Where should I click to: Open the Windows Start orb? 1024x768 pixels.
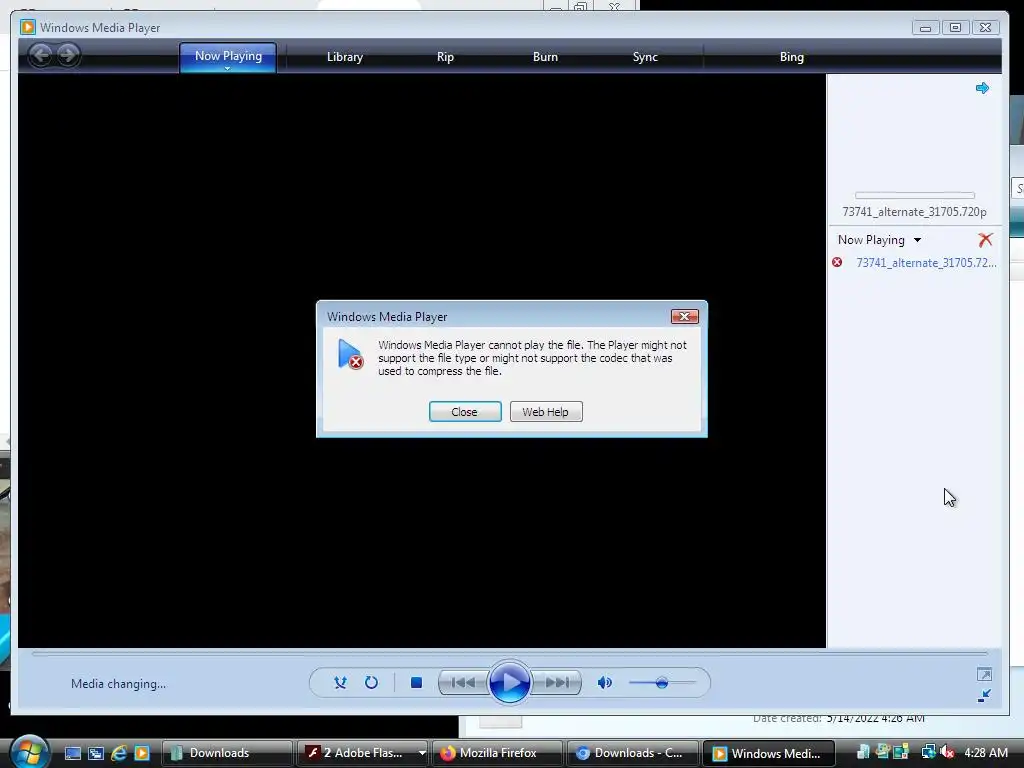coord(29,752)
